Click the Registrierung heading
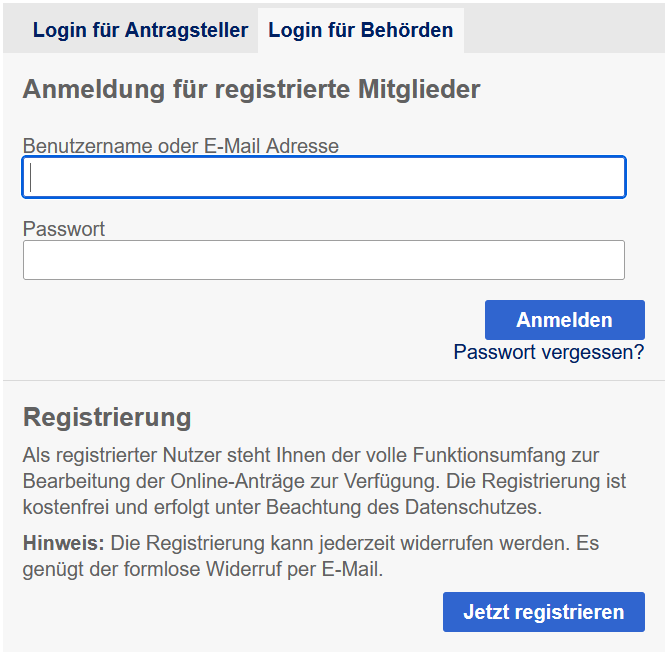Screen dimensions: 670x657 (x=107, y=417)
